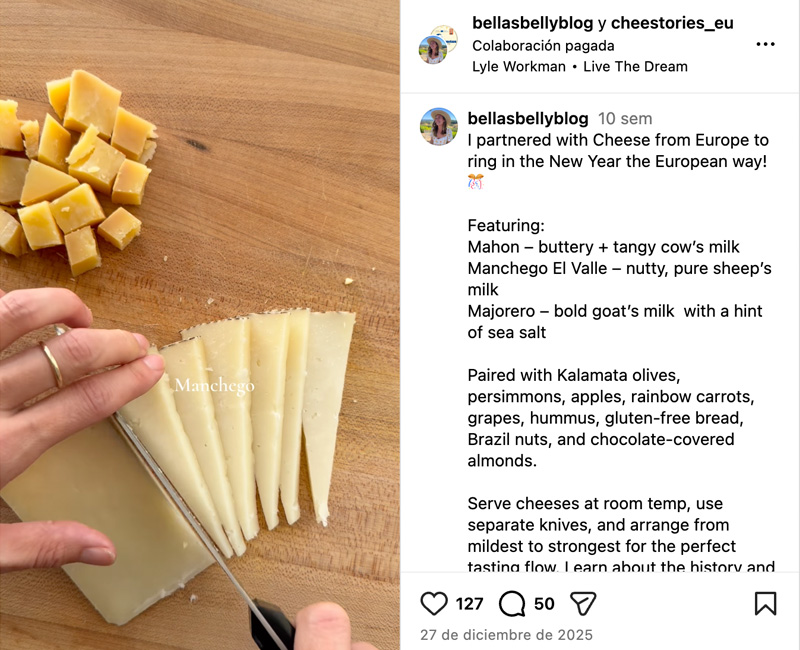Open the Lyle Workman Live The Dream audio
Viewport: 800px width, 650px height.
(579, 67)
